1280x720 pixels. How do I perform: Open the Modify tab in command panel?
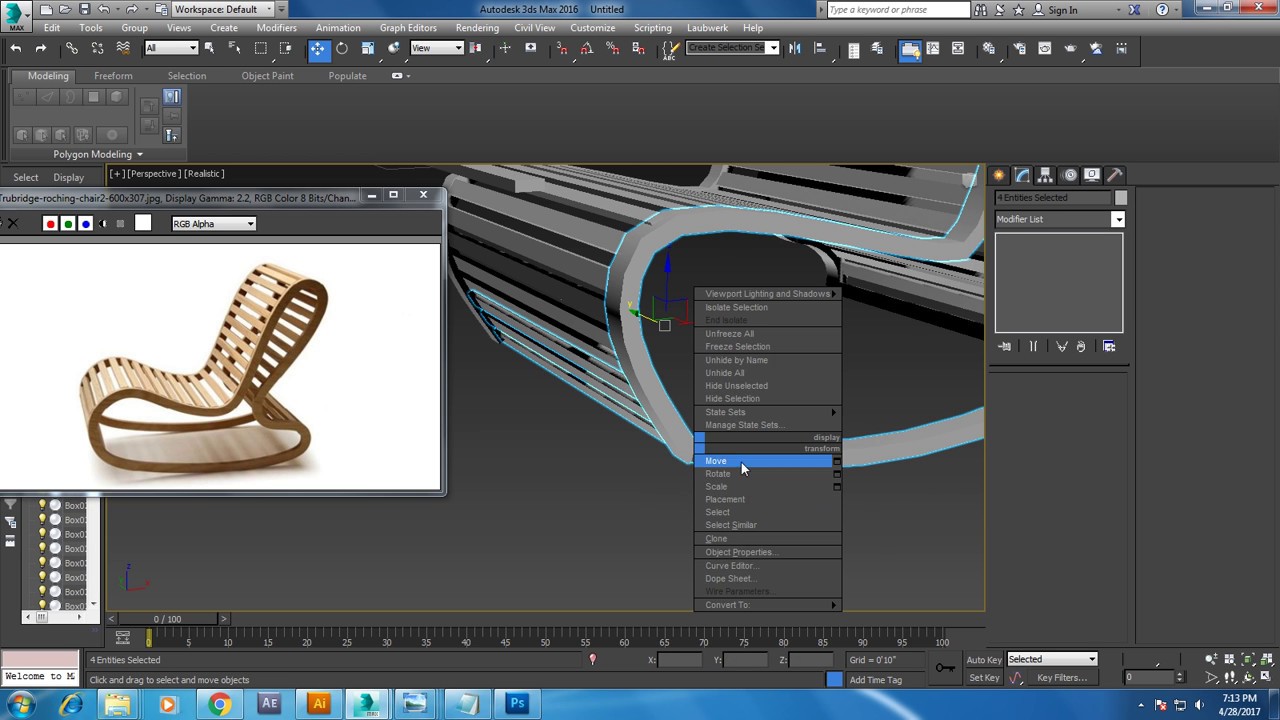1022,175
